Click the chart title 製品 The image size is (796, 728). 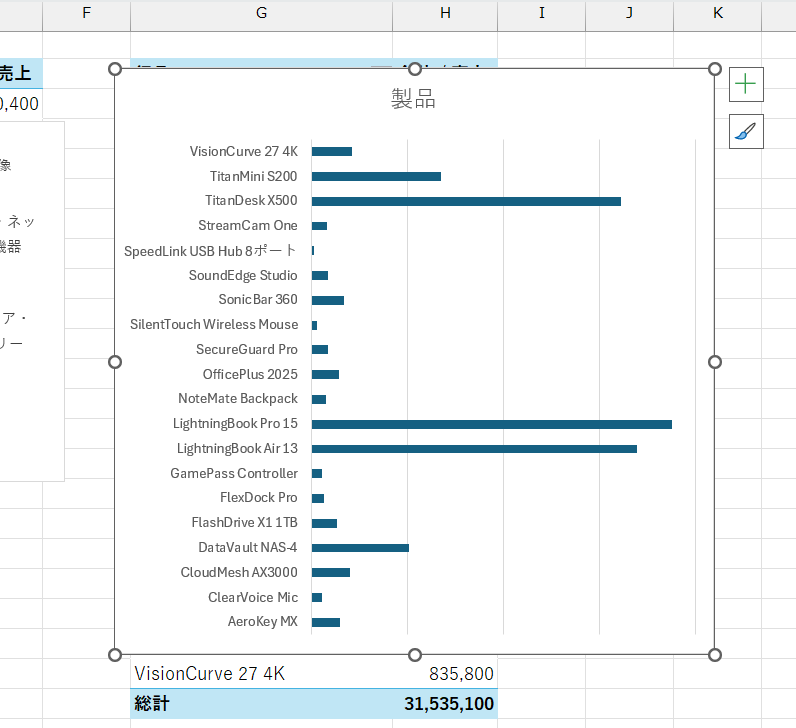413,99
